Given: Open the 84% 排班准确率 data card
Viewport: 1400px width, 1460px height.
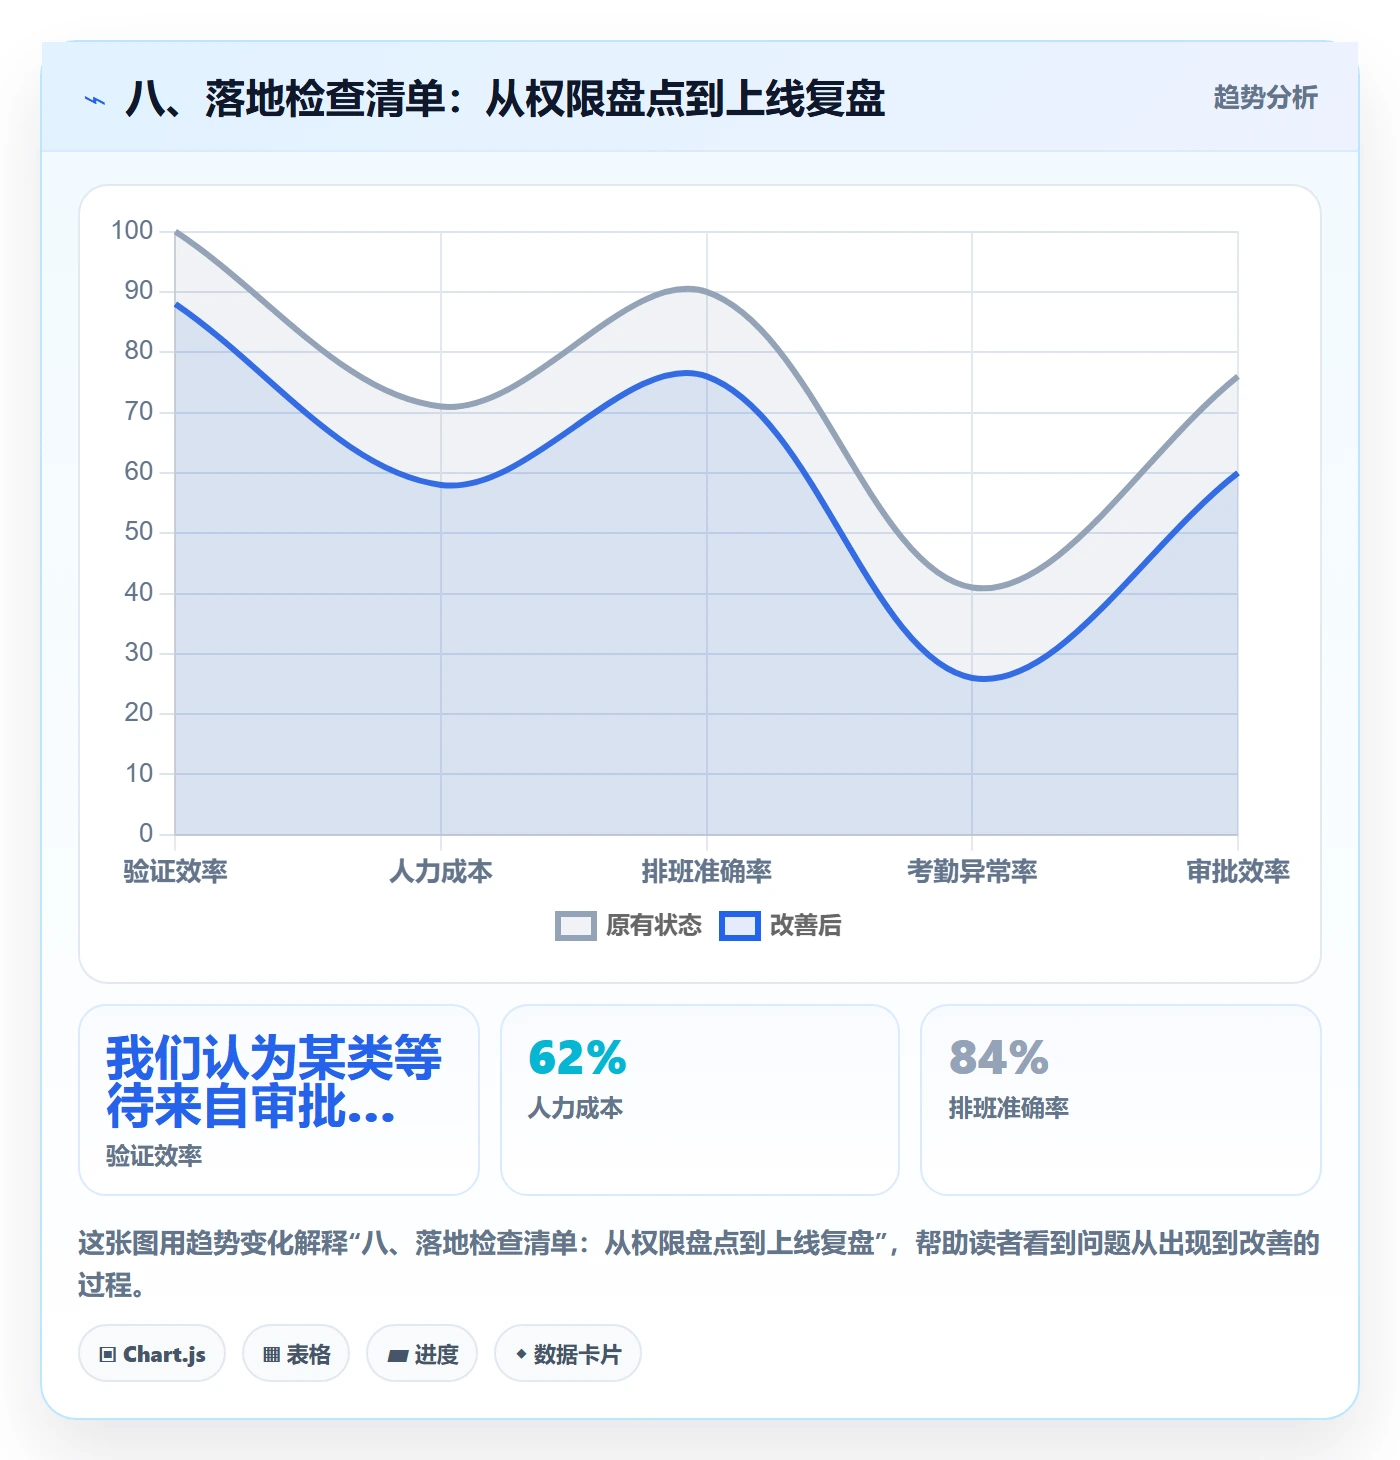Looking at the screenshot, I should (x=1121, y=1100).
